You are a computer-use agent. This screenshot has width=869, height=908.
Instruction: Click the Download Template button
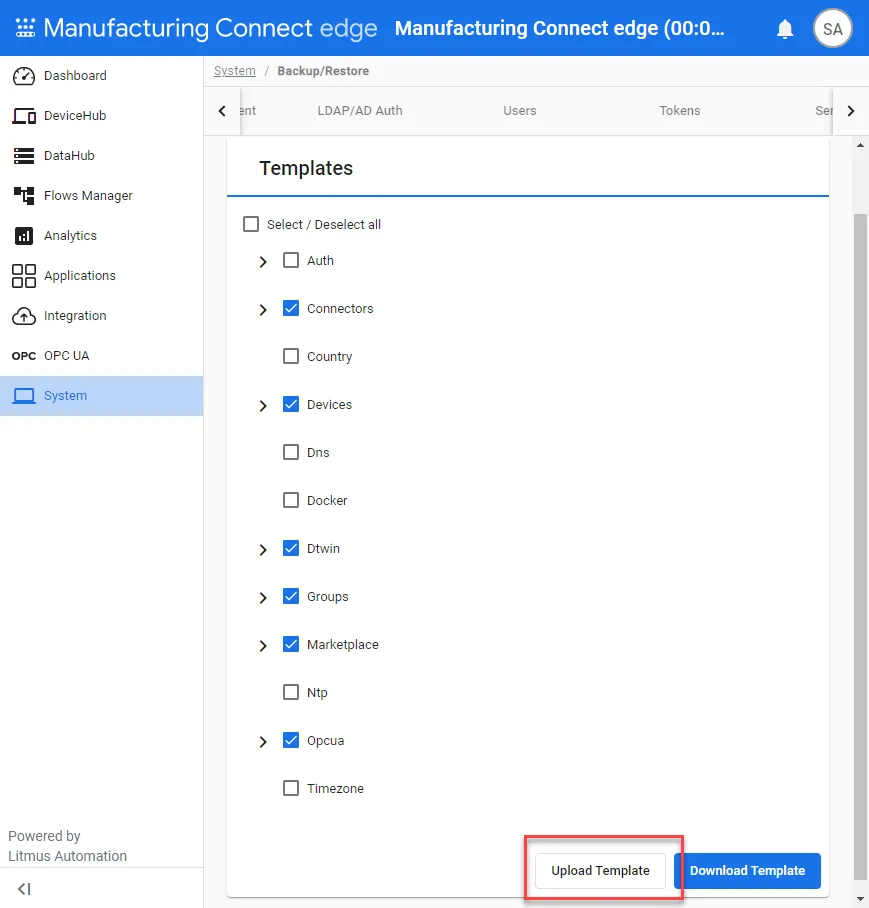pyautogui.click(x=747, y=870)
